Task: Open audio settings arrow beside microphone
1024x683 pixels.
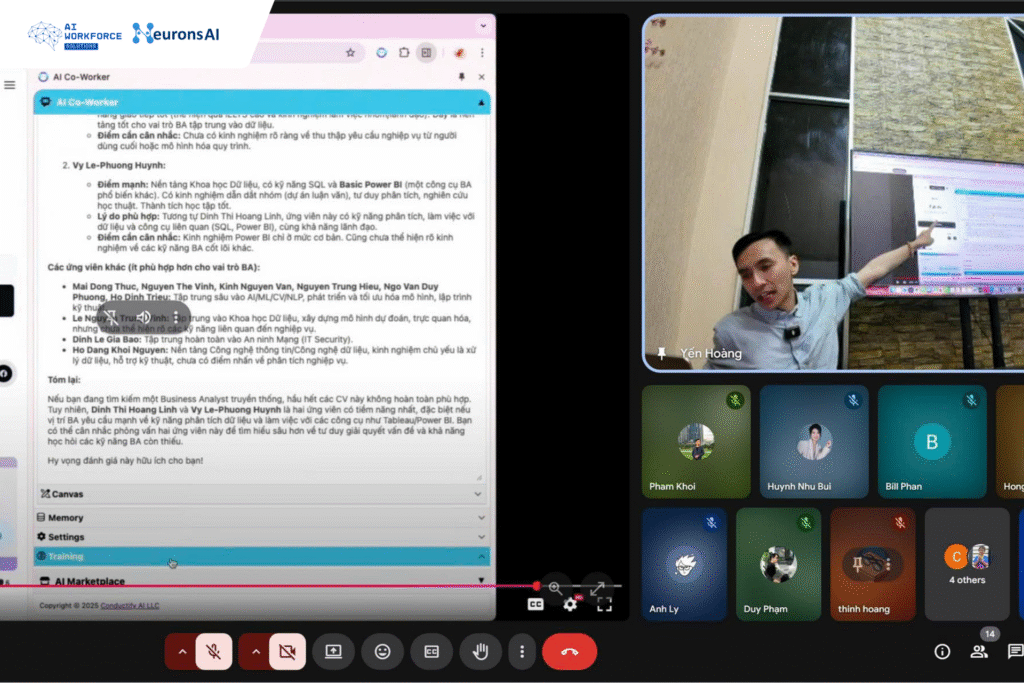Action: 181,651
